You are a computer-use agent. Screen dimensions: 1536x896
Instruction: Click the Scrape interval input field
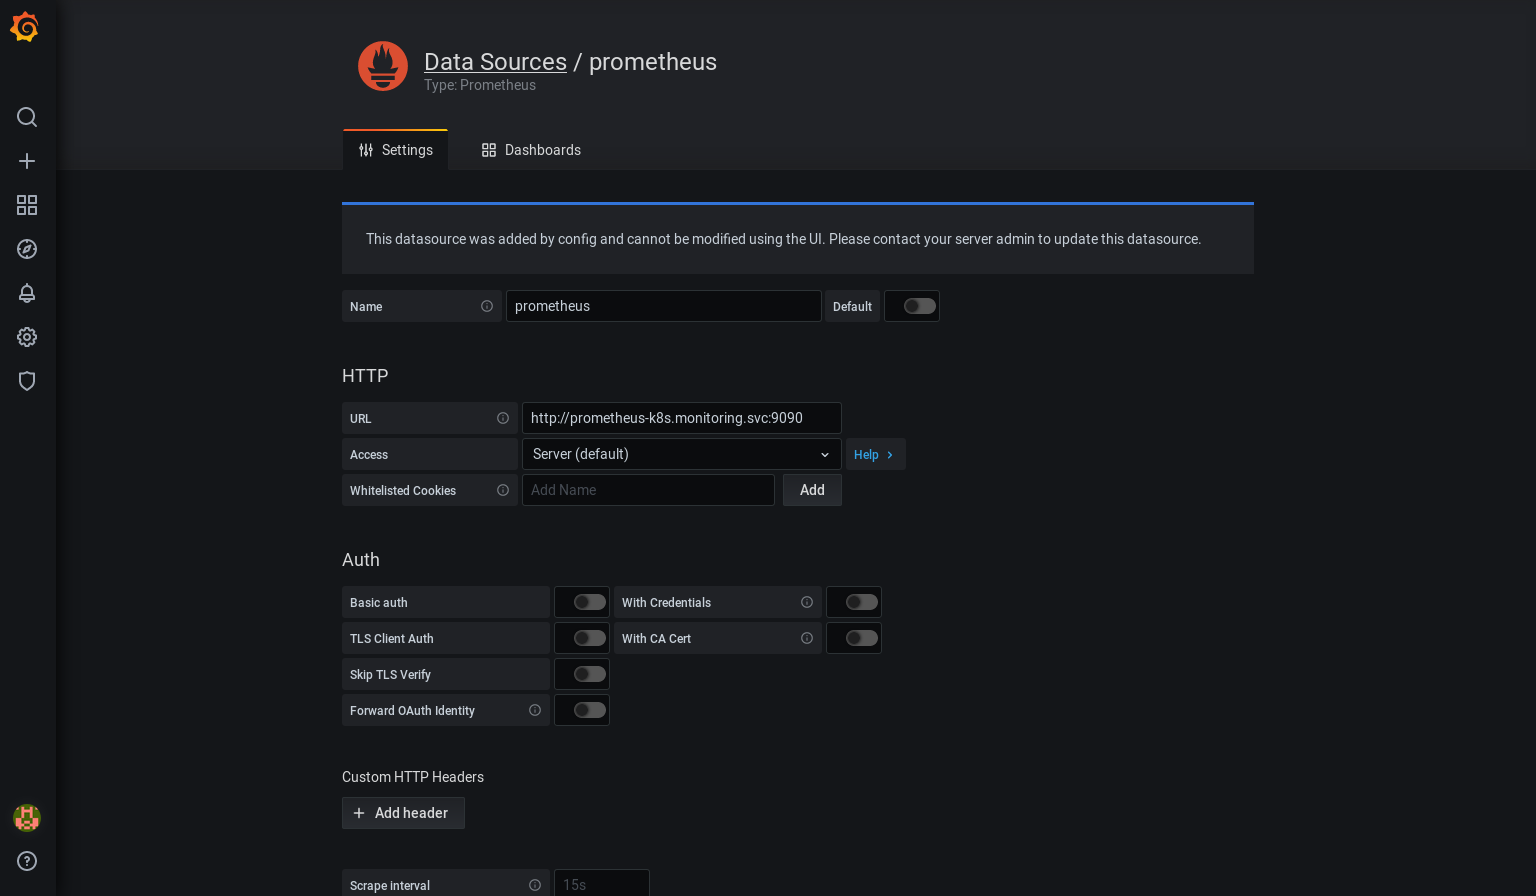[x=602, y=884]
